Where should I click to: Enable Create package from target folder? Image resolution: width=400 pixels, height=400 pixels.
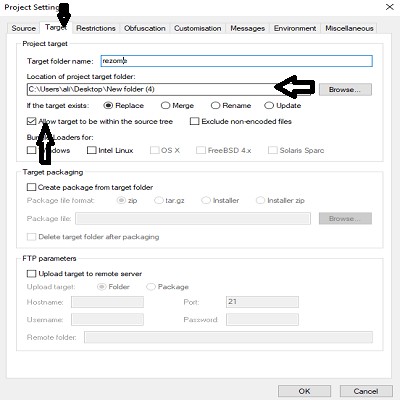pyautogui.click(x=31, y=187)
